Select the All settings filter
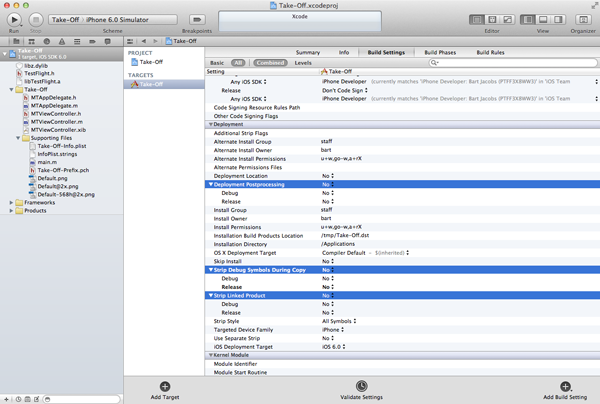 click(238, 63)
